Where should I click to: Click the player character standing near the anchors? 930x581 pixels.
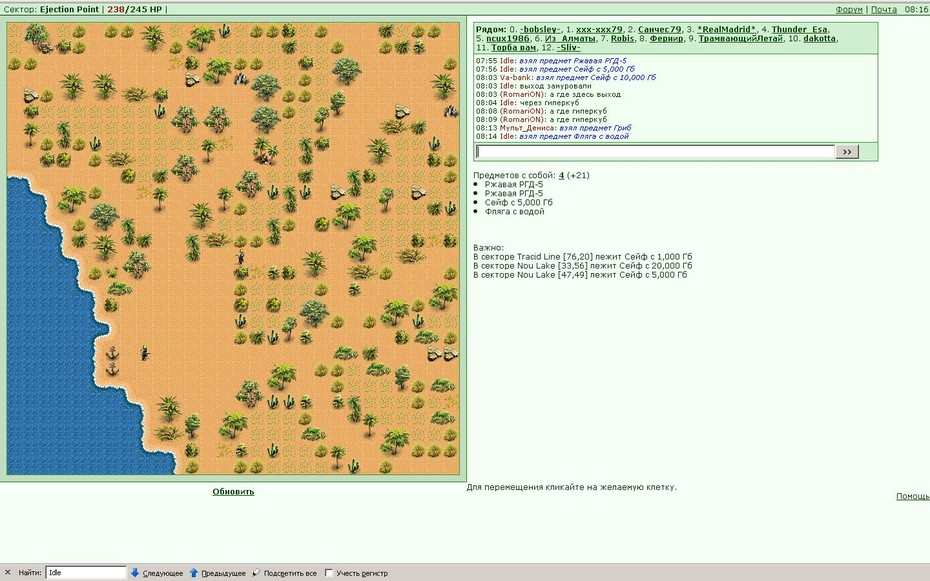[x=145, y=353]
